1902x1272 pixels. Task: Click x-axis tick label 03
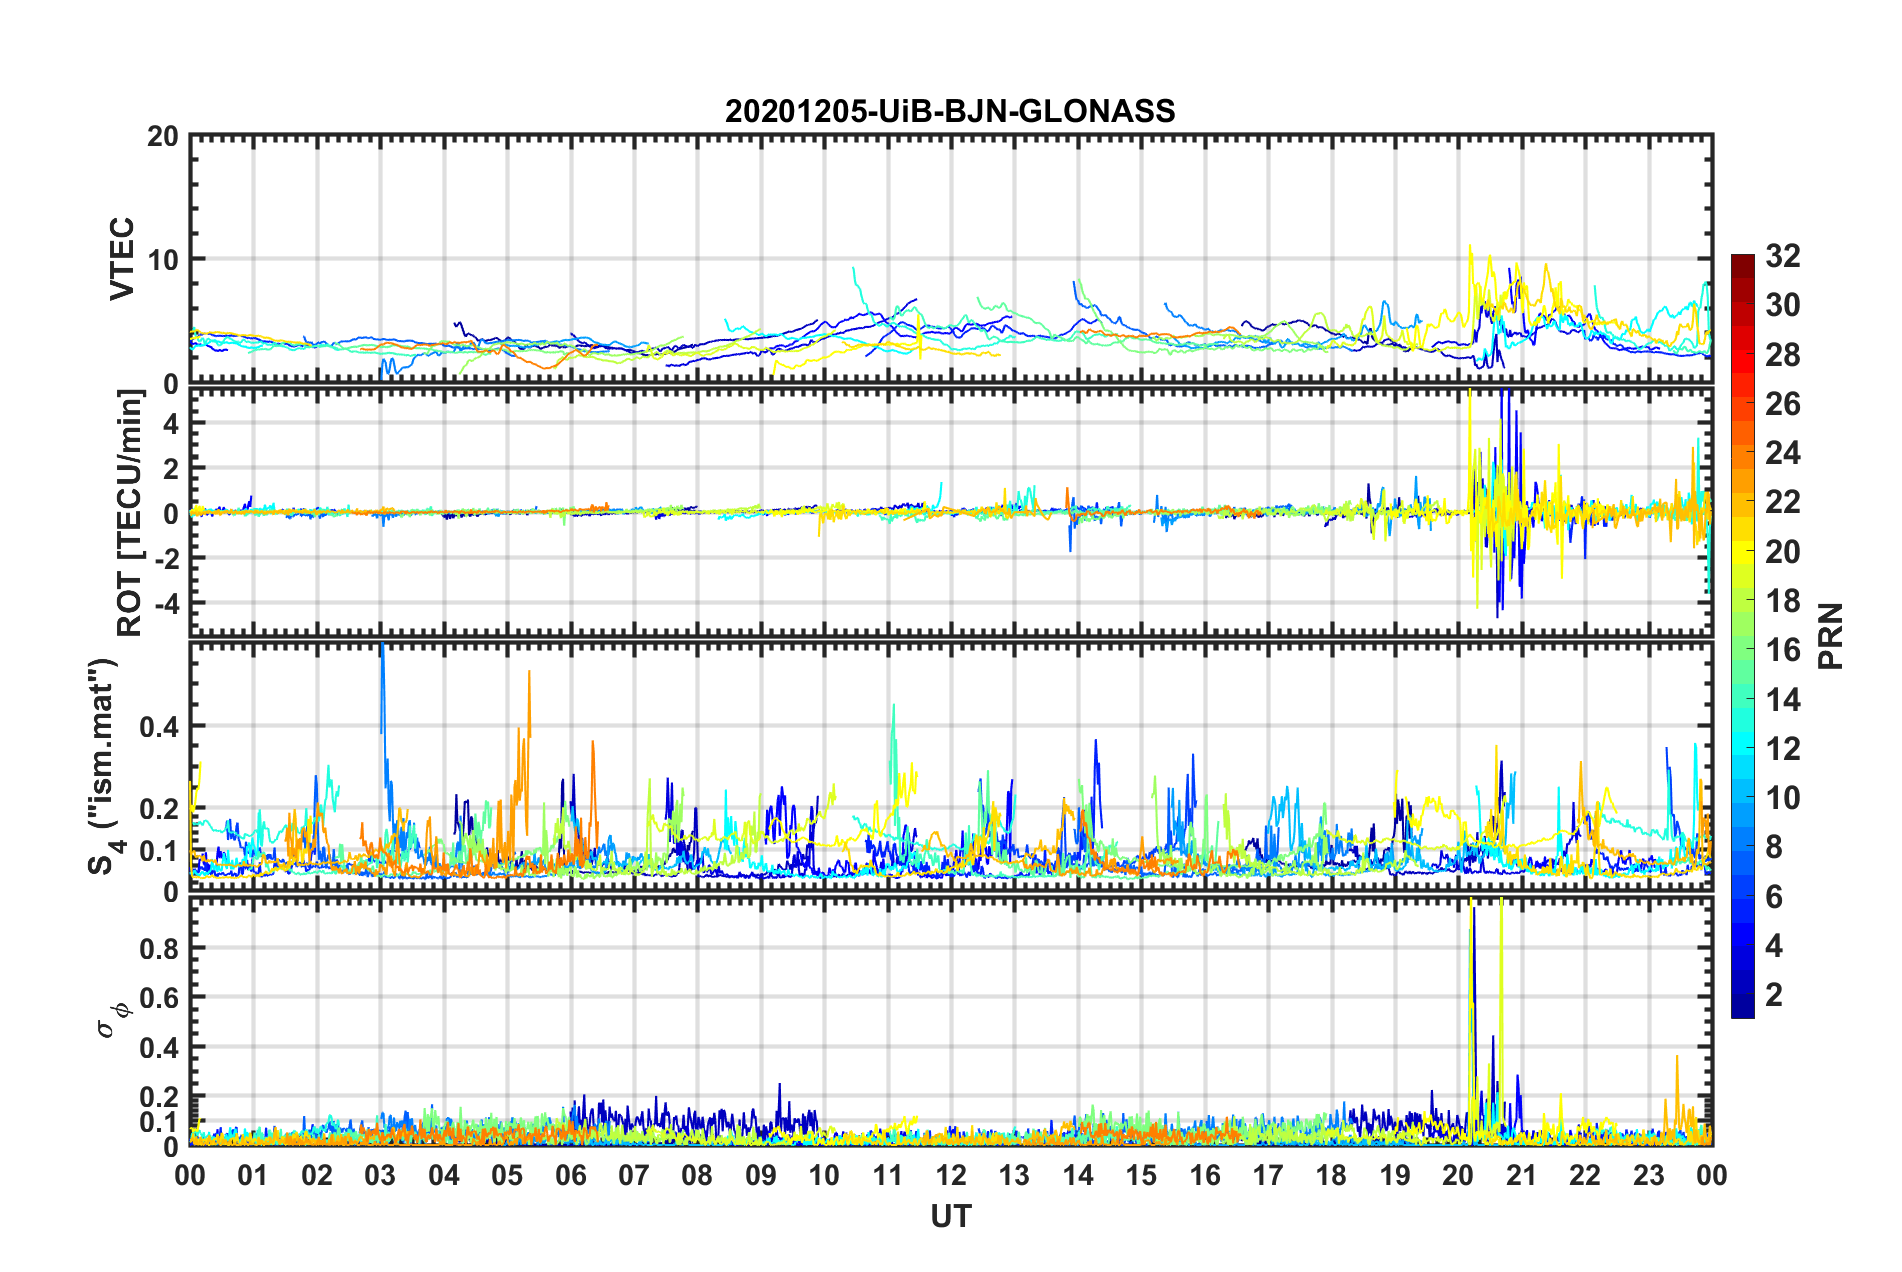tap(380, 1175)
